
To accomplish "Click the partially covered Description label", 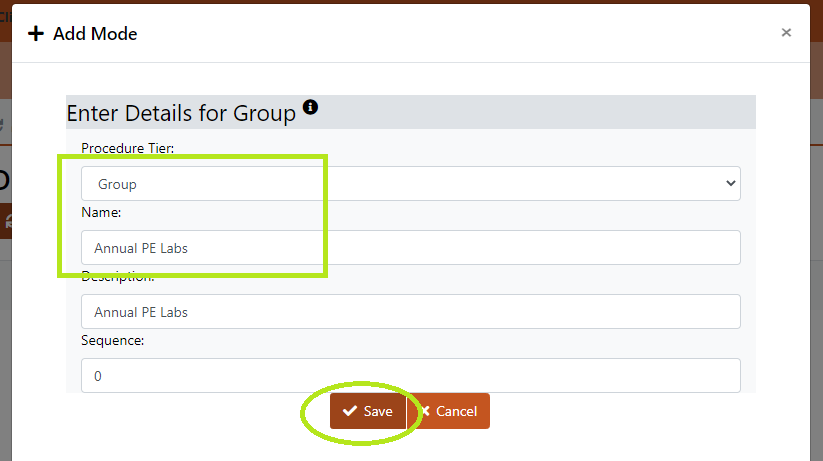I will tap(118, 277).
